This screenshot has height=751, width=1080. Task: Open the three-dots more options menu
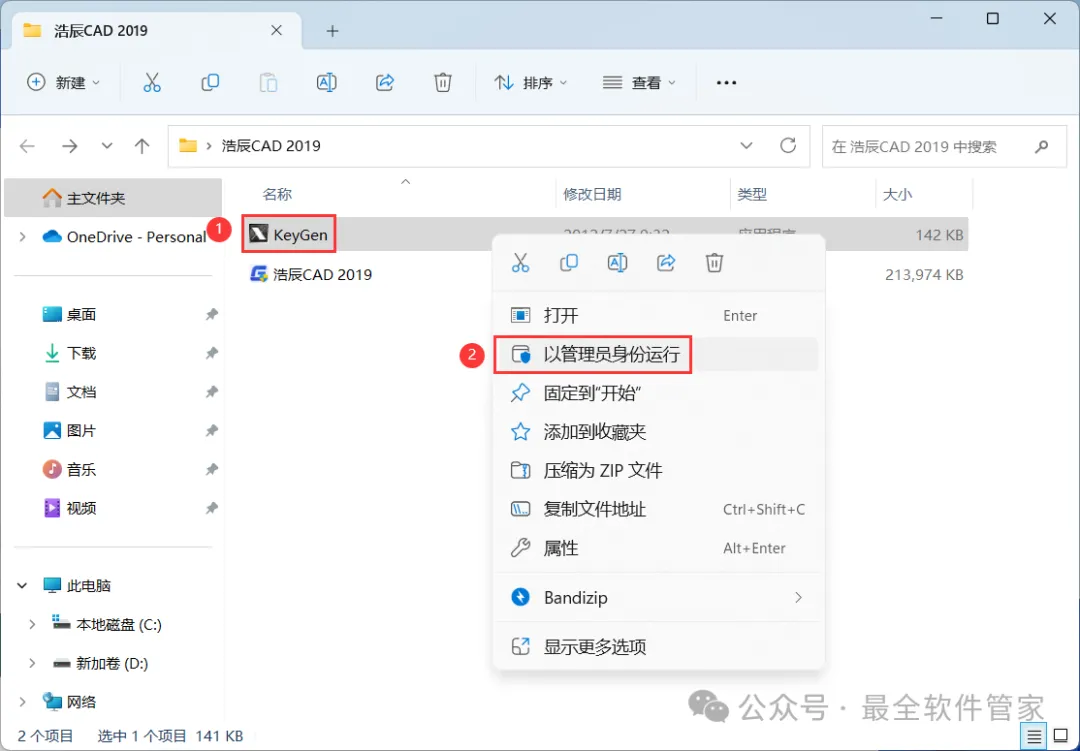pos(726,83)
